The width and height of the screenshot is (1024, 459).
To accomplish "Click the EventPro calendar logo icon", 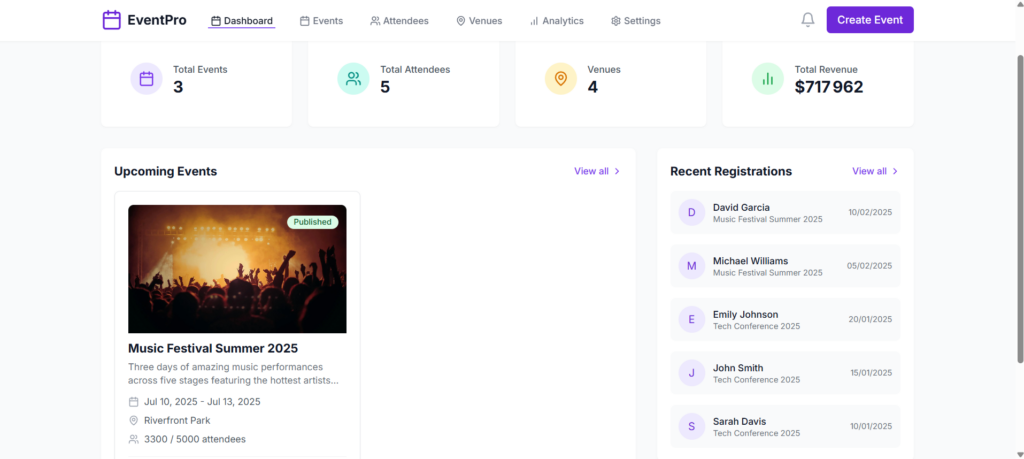I will coord(112,20).
